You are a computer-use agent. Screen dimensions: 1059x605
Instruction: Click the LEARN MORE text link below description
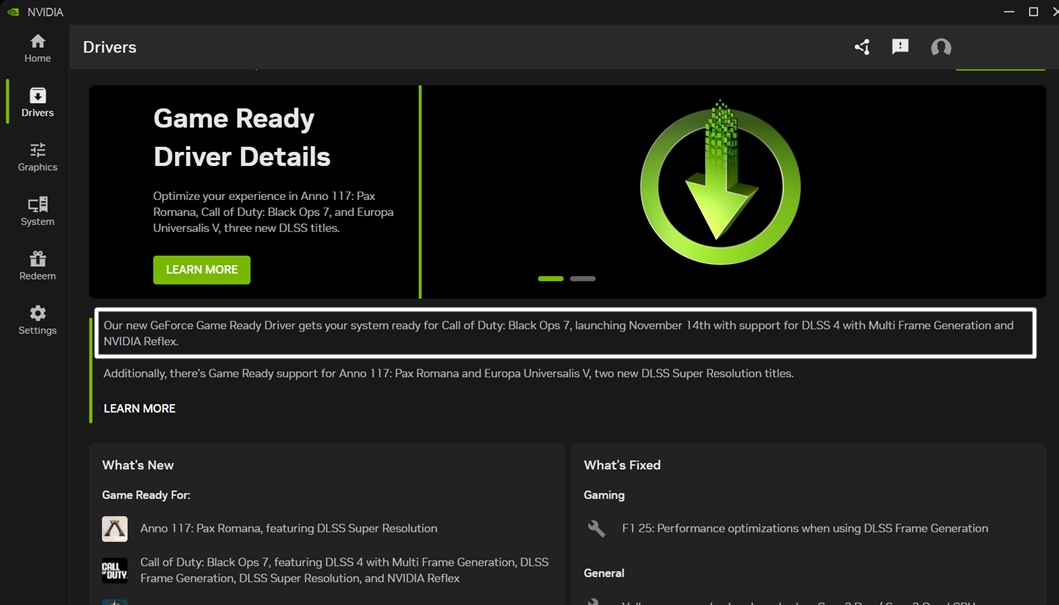point(139,409)
